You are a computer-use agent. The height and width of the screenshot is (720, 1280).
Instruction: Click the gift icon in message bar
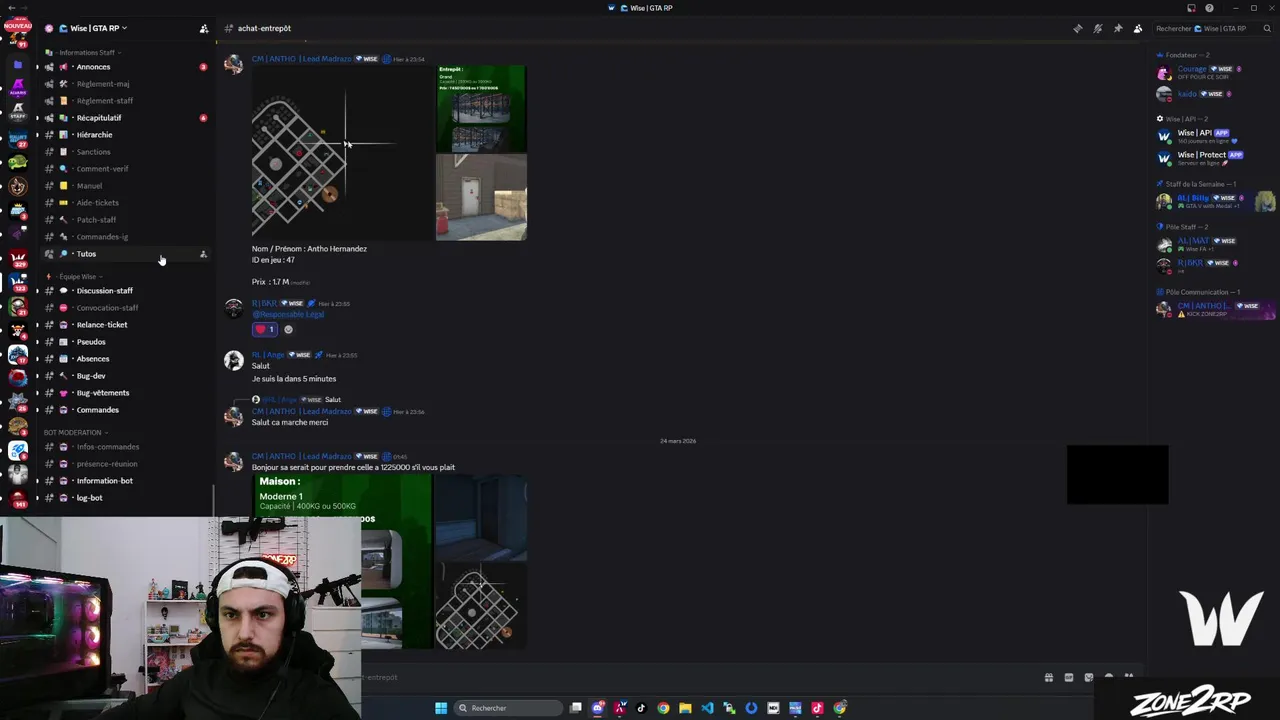pos(1049,677)
